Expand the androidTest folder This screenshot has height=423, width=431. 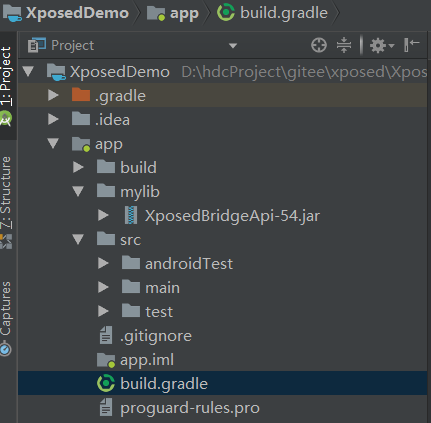(x=103, y=263)
